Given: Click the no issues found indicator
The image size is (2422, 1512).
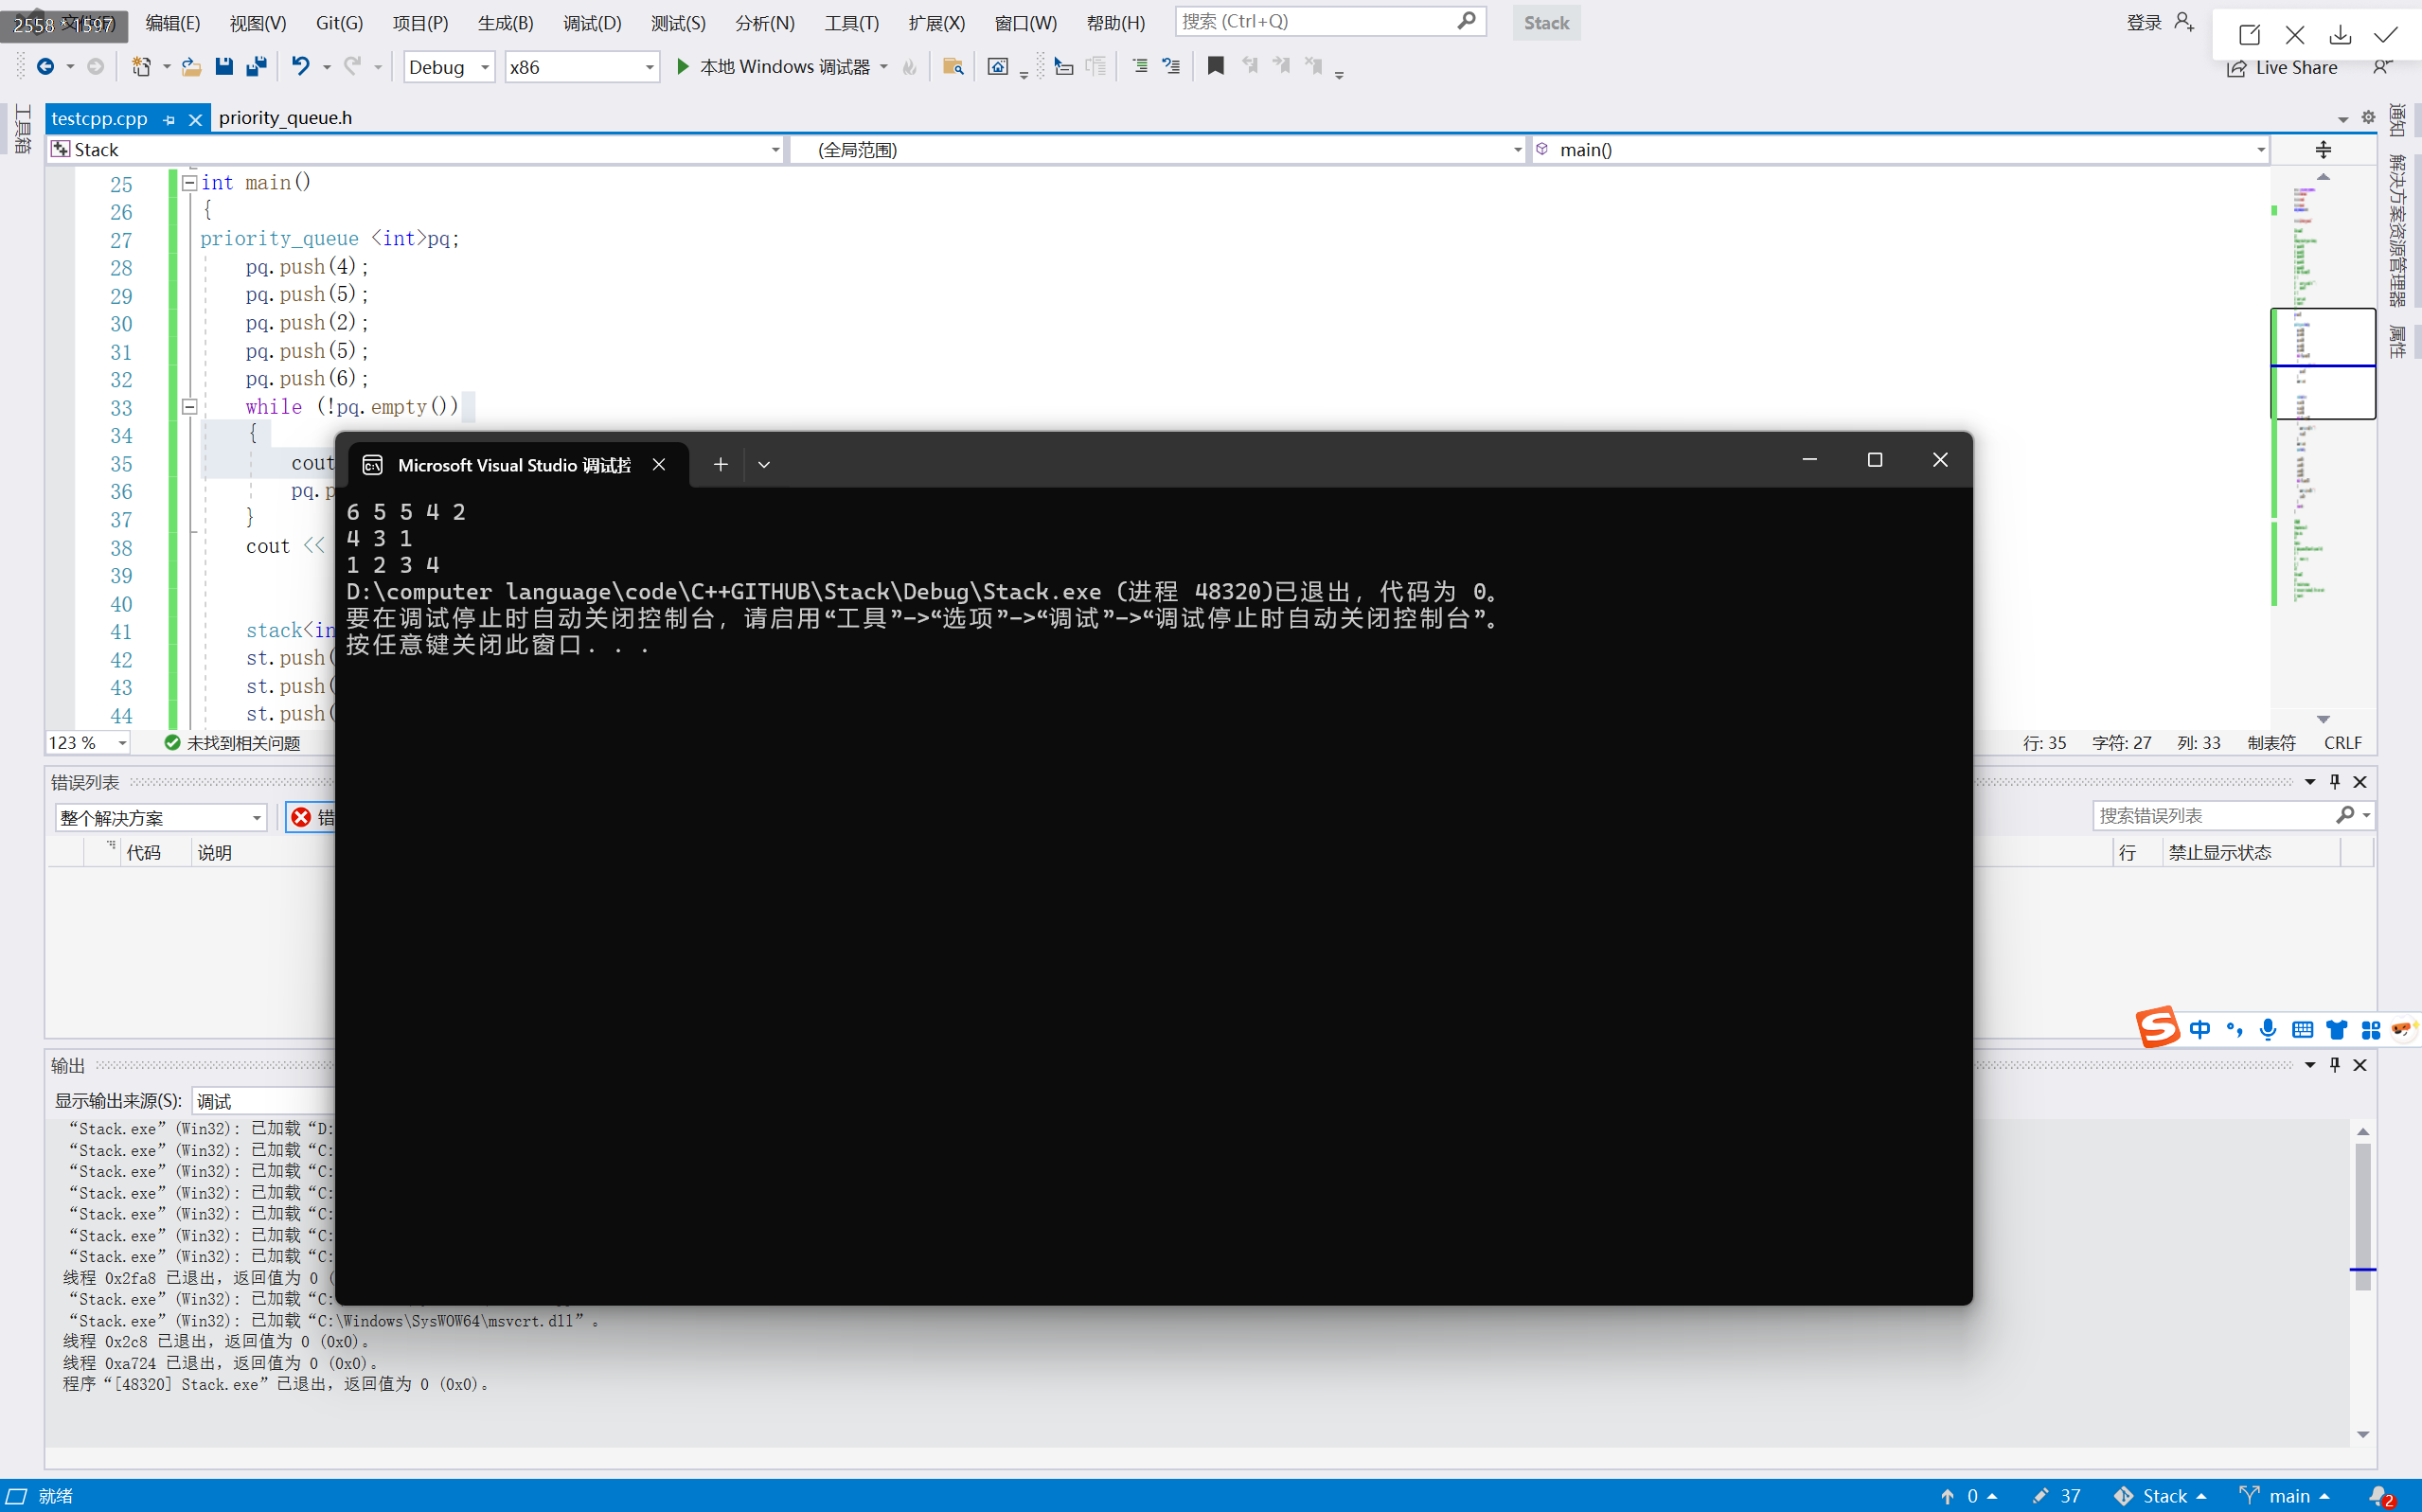Looking at the screenshot, I should point(232,742).
